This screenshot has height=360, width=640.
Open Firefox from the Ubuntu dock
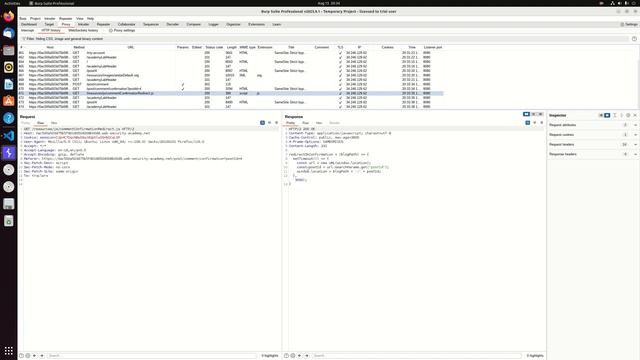pyautogui.click(x=9, y=16)
